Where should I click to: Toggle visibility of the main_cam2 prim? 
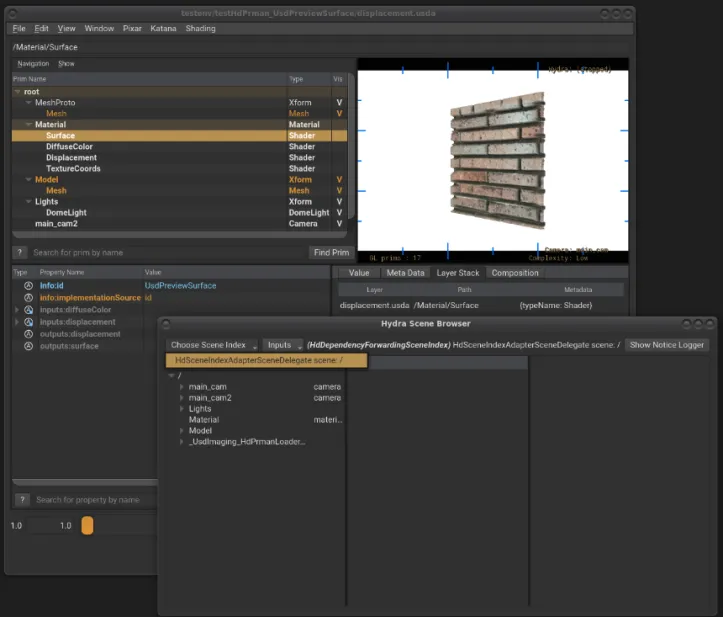click(x=339, y=224)
